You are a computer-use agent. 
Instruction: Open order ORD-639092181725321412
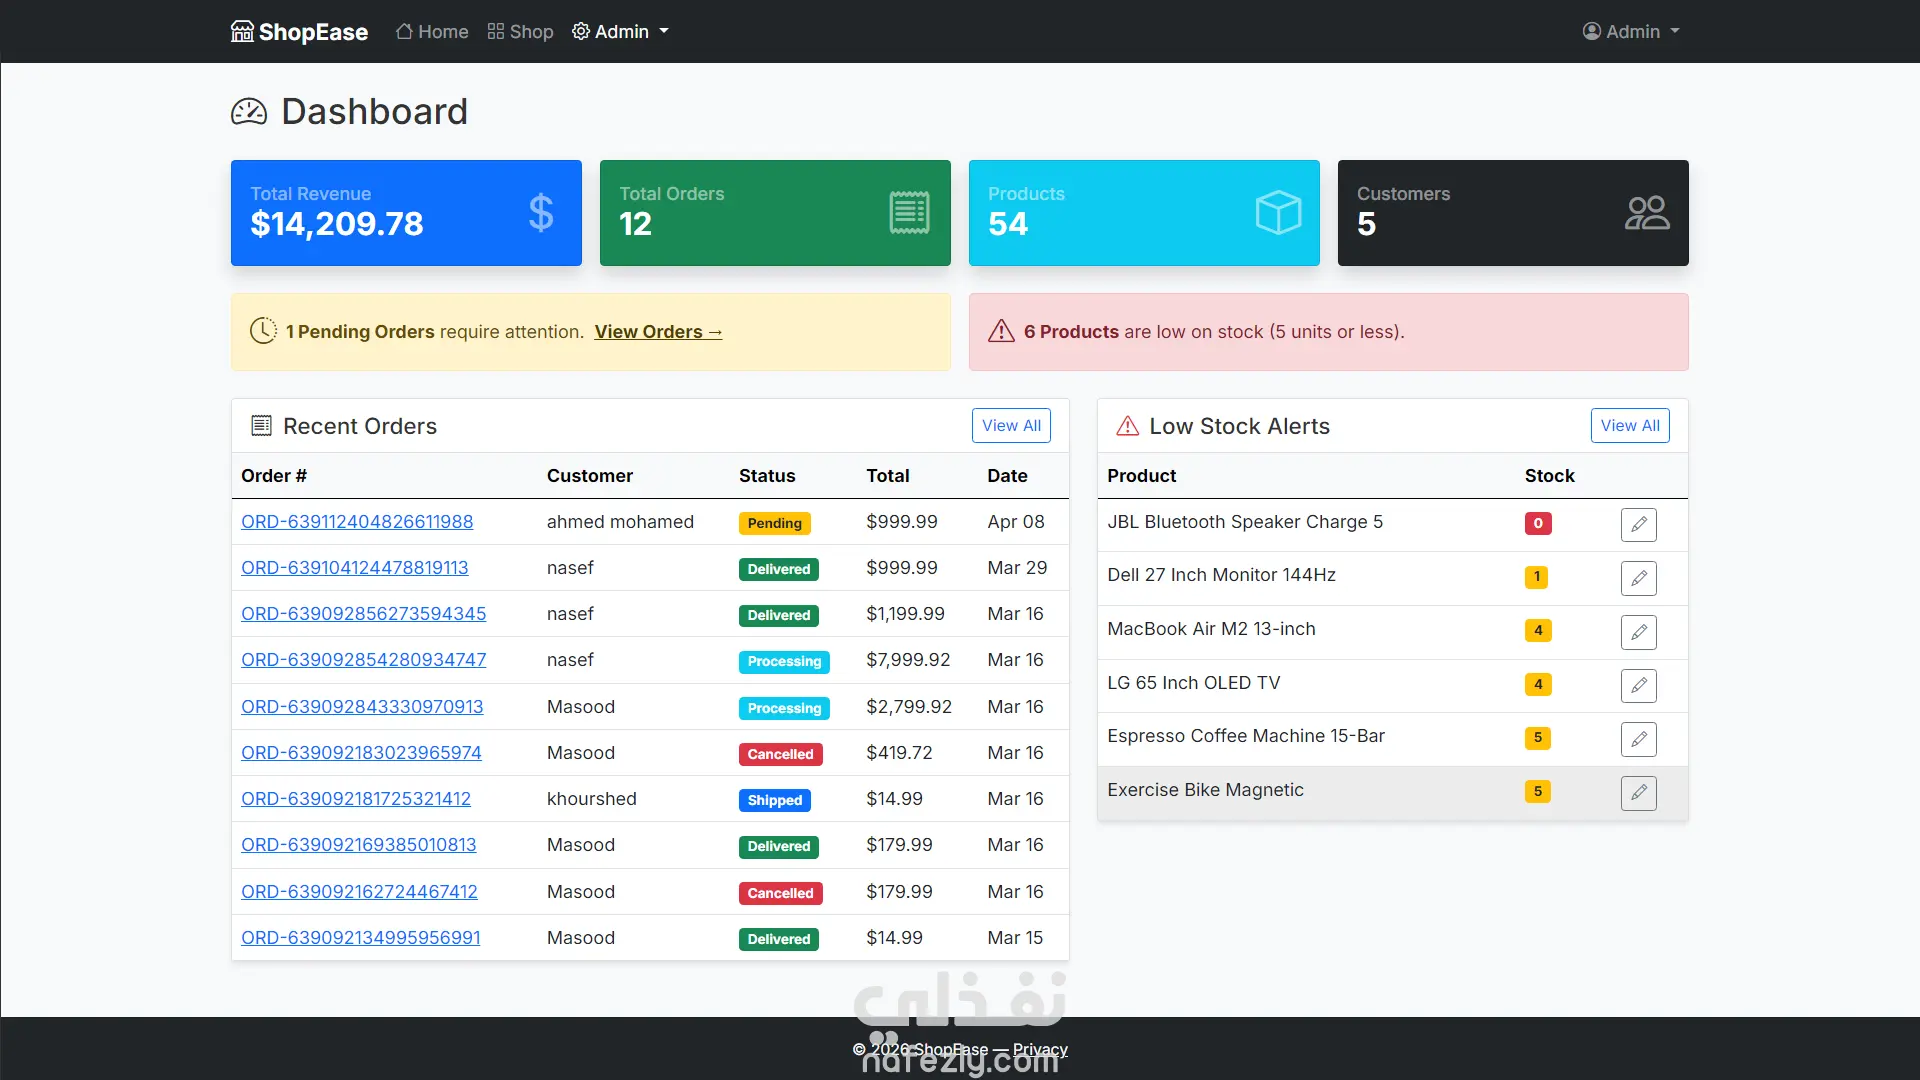356,799
